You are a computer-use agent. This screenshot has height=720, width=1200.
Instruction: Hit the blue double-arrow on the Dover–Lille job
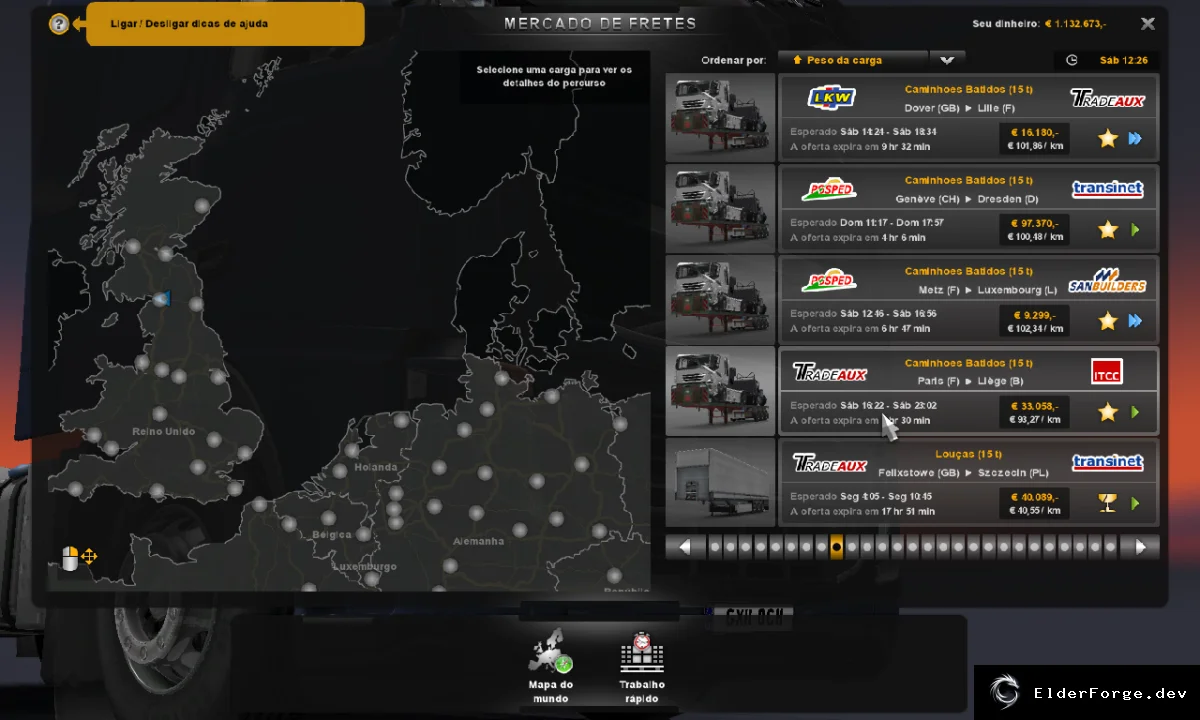coord(1135,139)
